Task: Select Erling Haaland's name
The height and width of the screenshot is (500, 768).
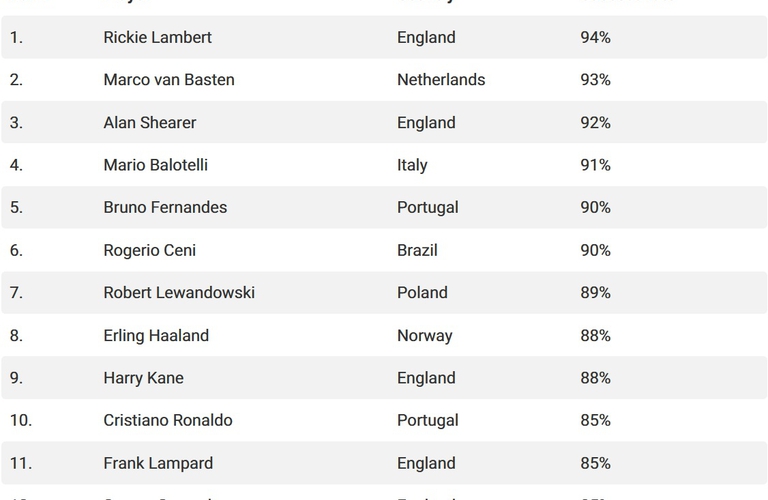Action: pos(156,336)
